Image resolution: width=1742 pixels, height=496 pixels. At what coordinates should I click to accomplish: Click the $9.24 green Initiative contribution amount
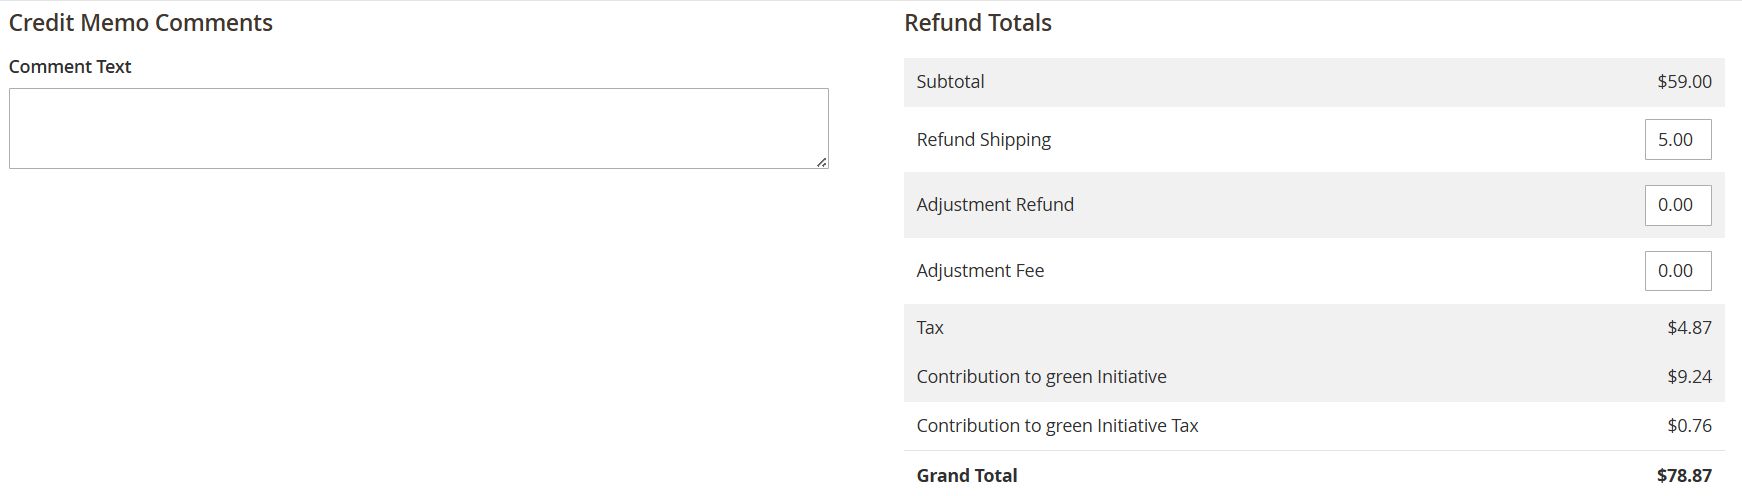click(1689, 377)
